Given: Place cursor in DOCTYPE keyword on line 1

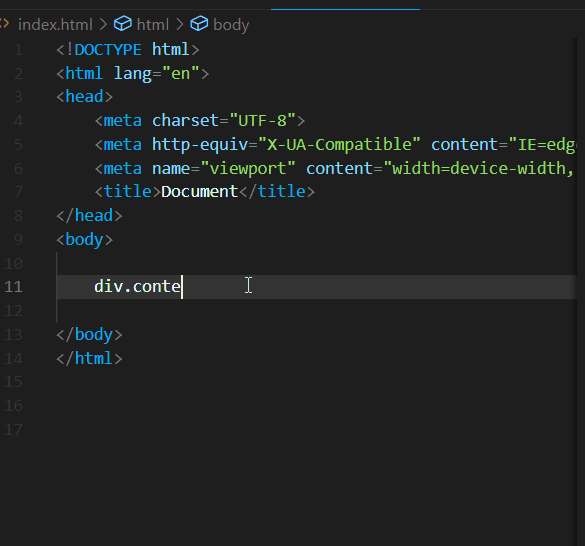Looking at the screenshot, I should point(108,50).
